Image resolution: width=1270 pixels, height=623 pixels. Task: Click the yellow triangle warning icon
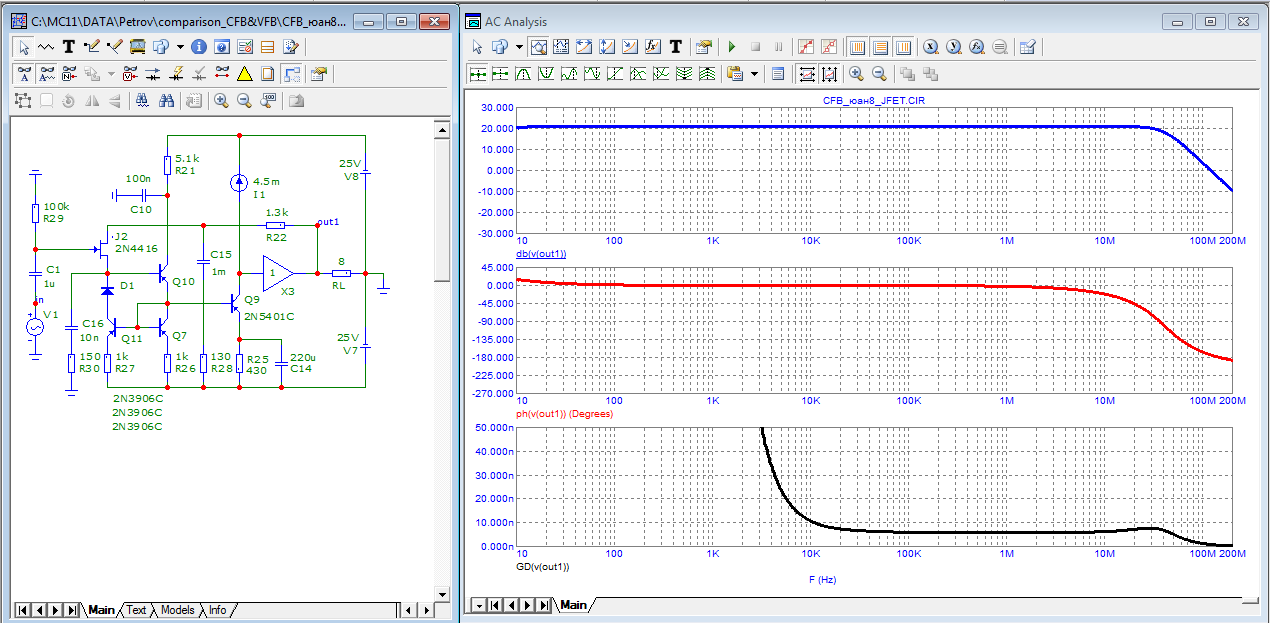(244, 73)
